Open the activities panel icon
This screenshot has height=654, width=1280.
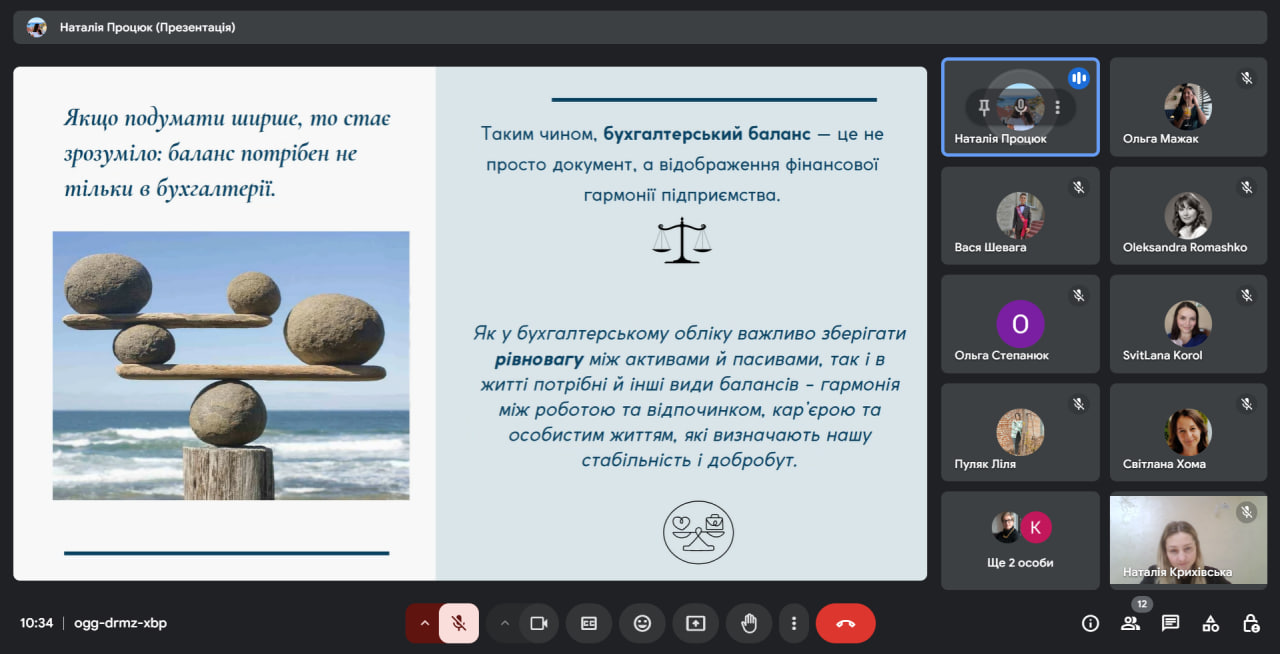[1210, 623]
